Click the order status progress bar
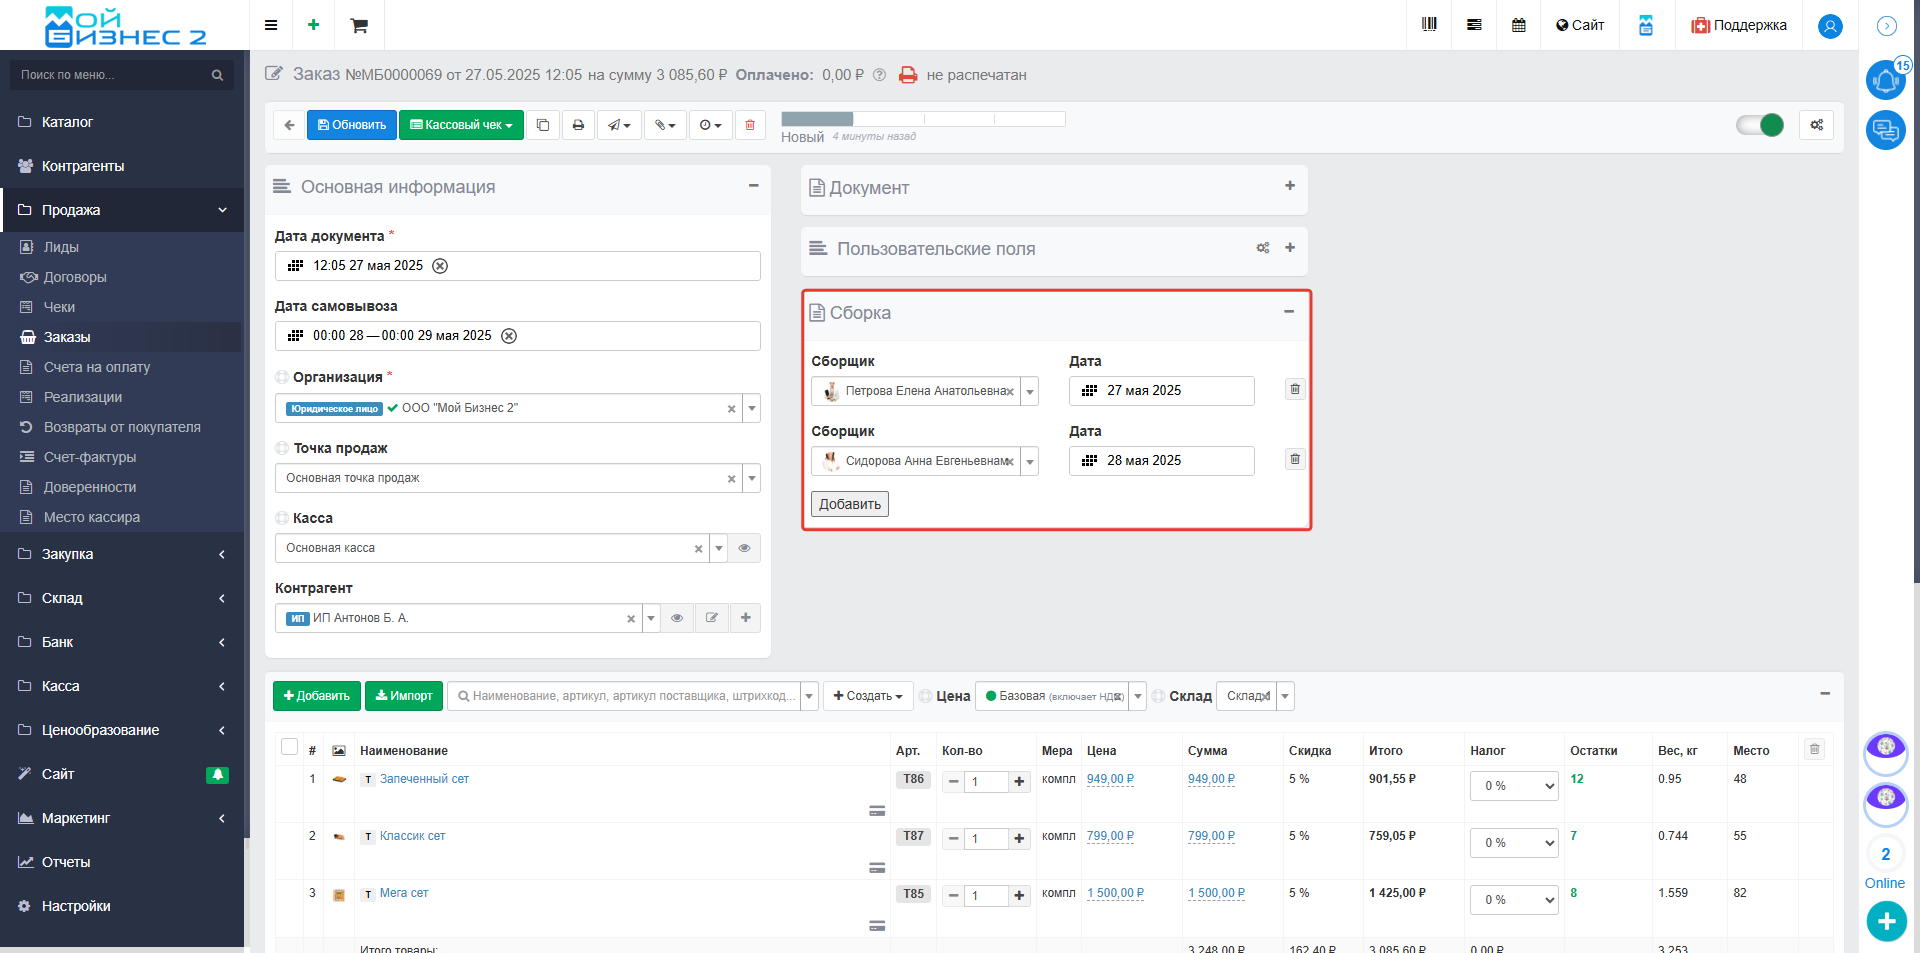The height and width of the screenshot is (953, 1920). click(x=923, y=119)
